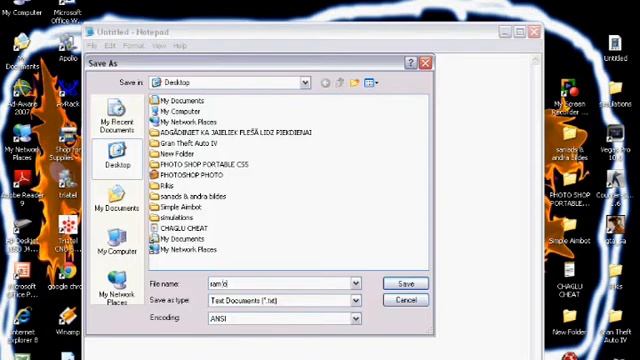Click the Notepad vertical scrollbar up arrow
Image resolution: width=640 pixels, height=360 pixels.
click(x=535, y=60)
